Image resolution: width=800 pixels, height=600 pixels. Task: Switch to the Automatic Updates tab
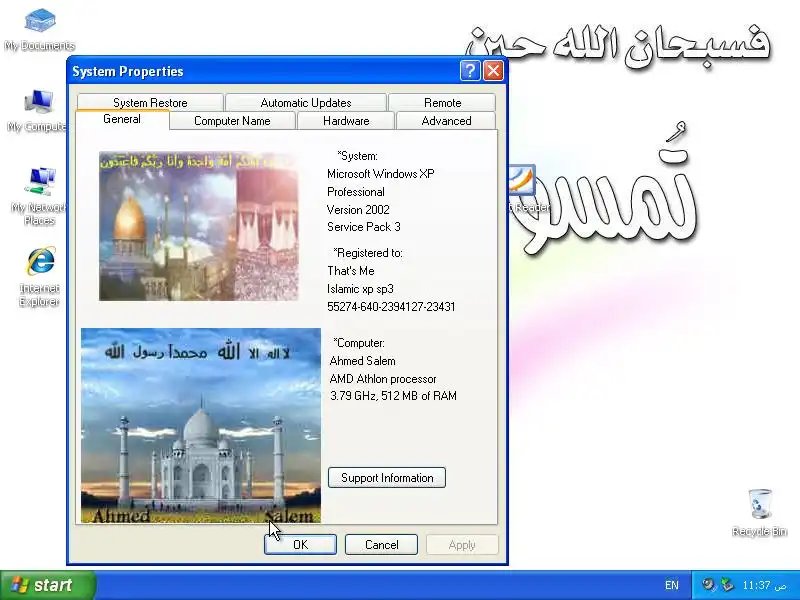click(x=306, y=103)
